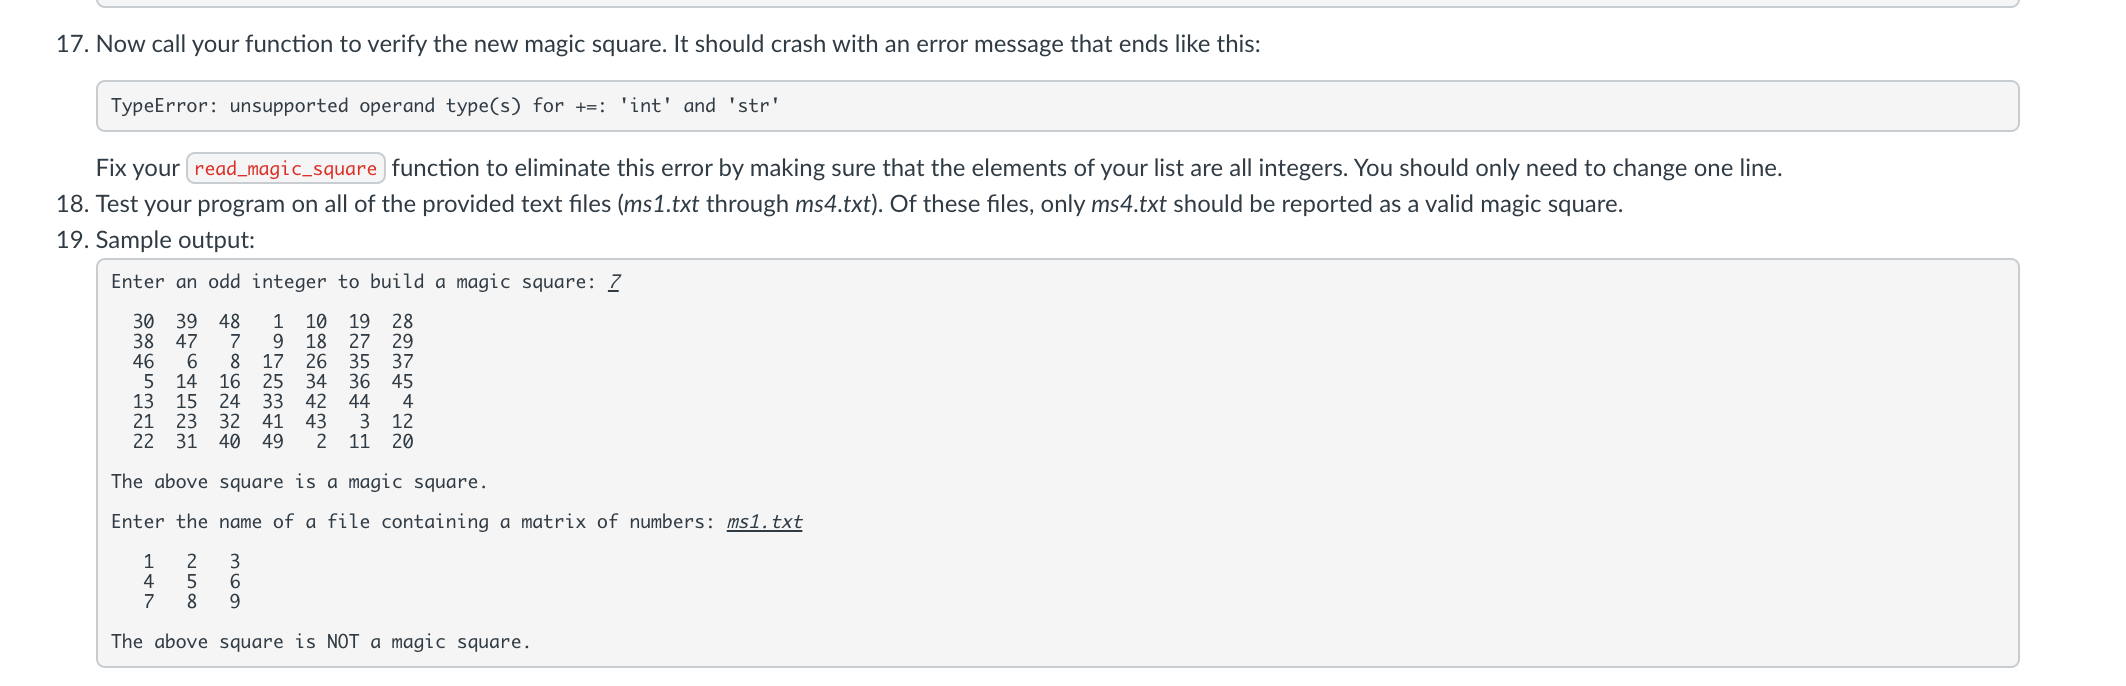Click 'The above square is a magic square.' line

pyautogui.click(x=299, y=482)
